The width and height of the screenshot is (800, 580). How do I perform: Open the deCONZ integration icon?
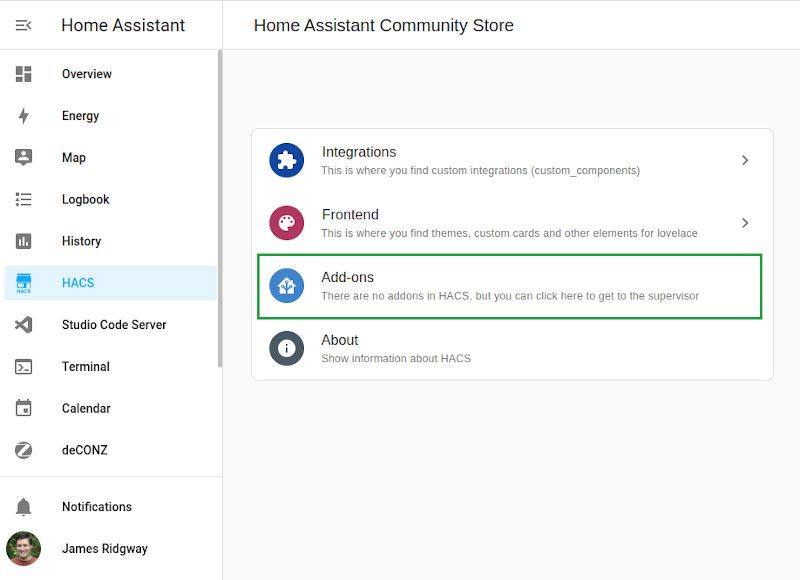(24, 450)
